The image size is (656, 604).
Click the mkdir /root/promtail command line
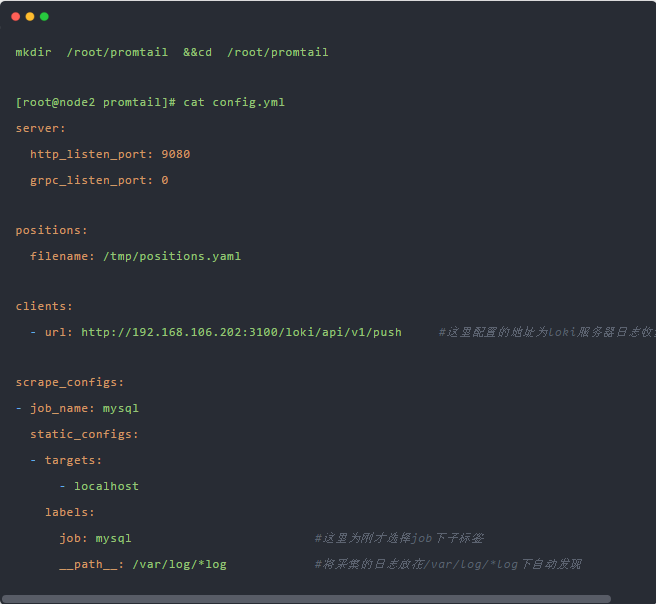[x=171, y=52]
